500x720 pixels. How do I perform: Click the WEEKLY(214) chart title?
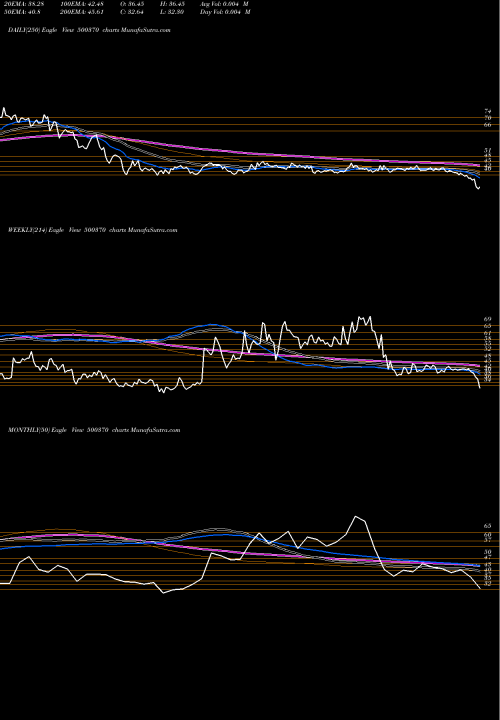[92, 230]
